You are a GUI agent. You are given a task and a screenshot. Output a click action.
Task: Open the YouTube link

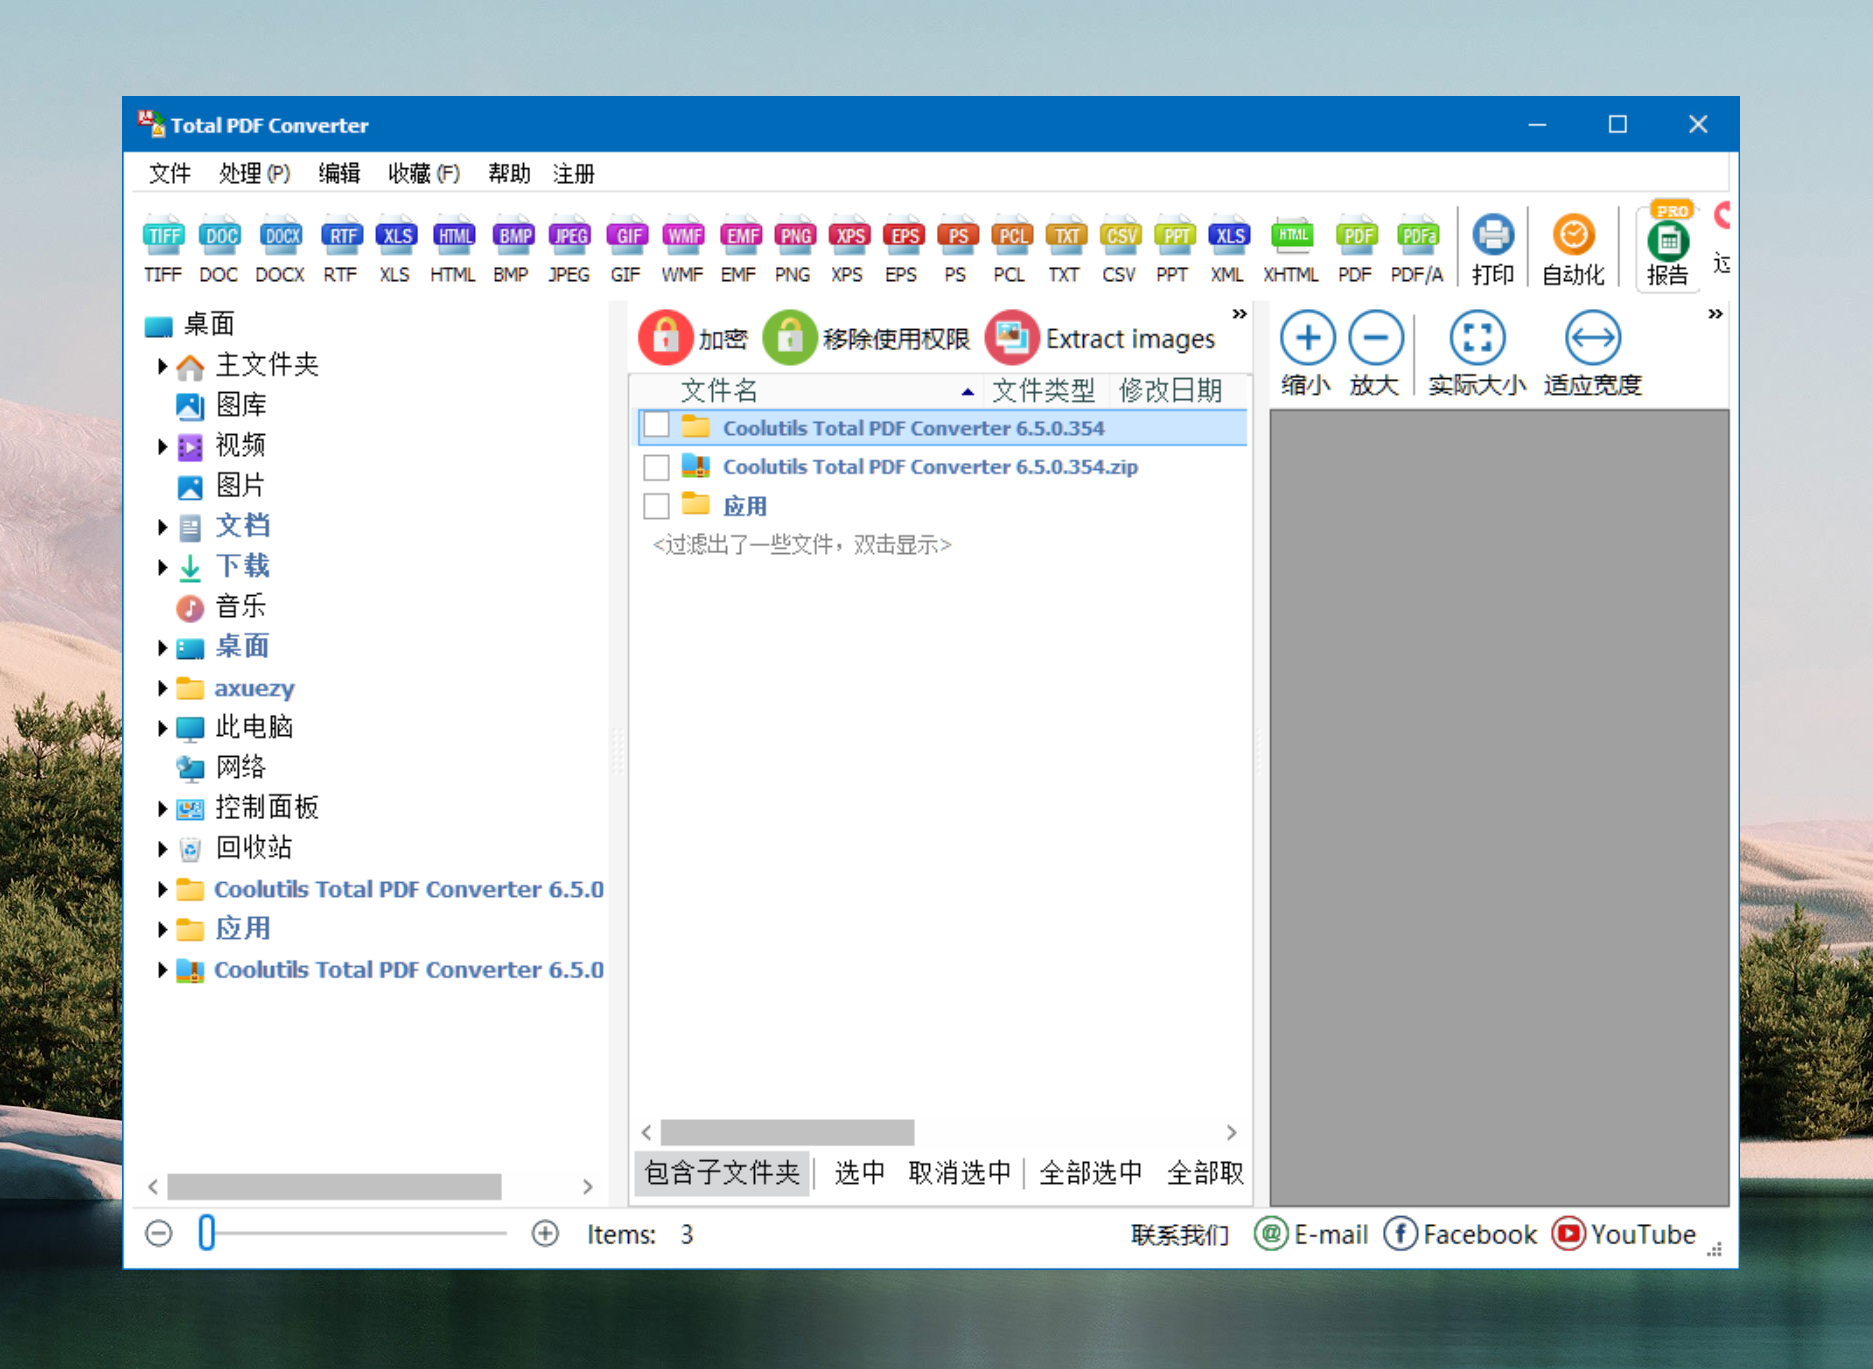[1625, 1234]
